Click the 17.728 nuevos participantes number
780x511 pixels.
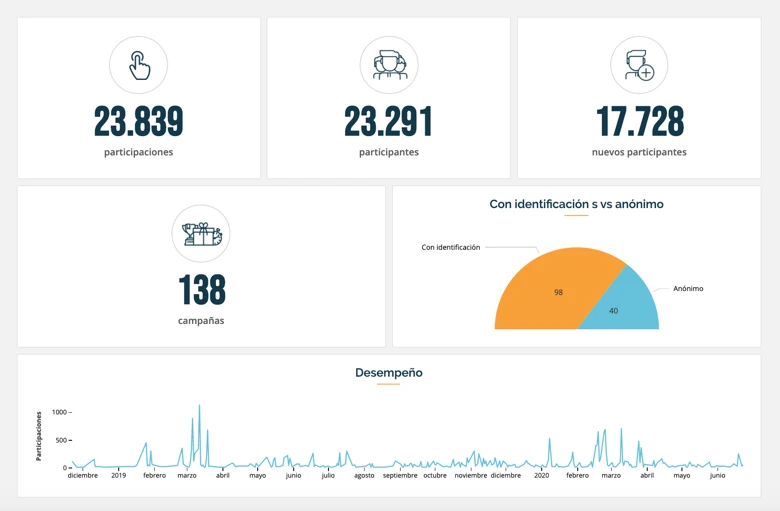(x=639, y=122)
